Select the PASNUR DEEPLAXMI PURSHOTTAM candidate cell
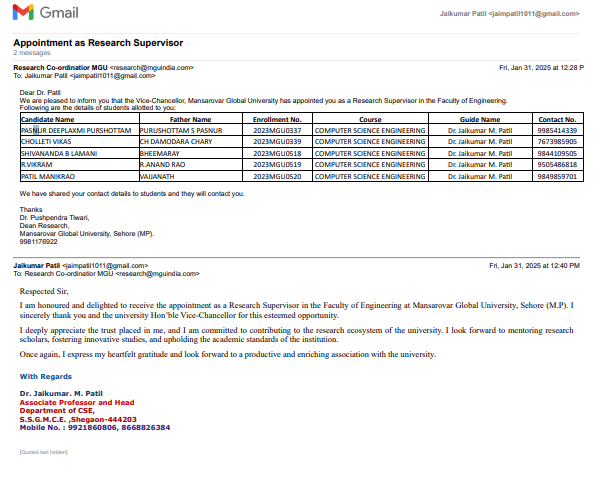The height and width of the screenshot is (477, 602). (x=76, y=130)
